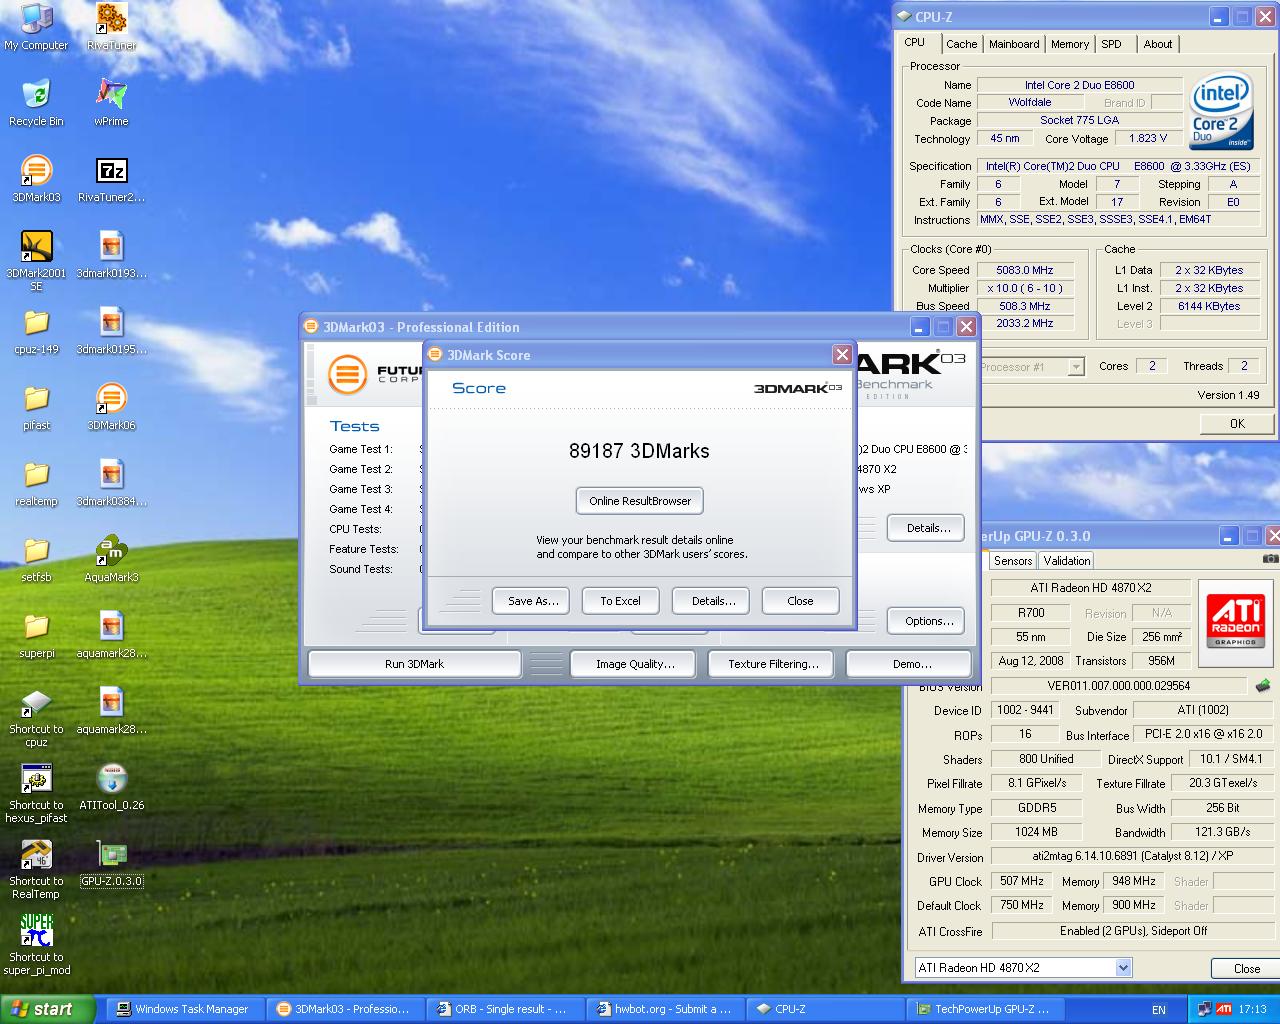
Task: Switch to CPU-Z SPD tab
Action: point(1111,44)
